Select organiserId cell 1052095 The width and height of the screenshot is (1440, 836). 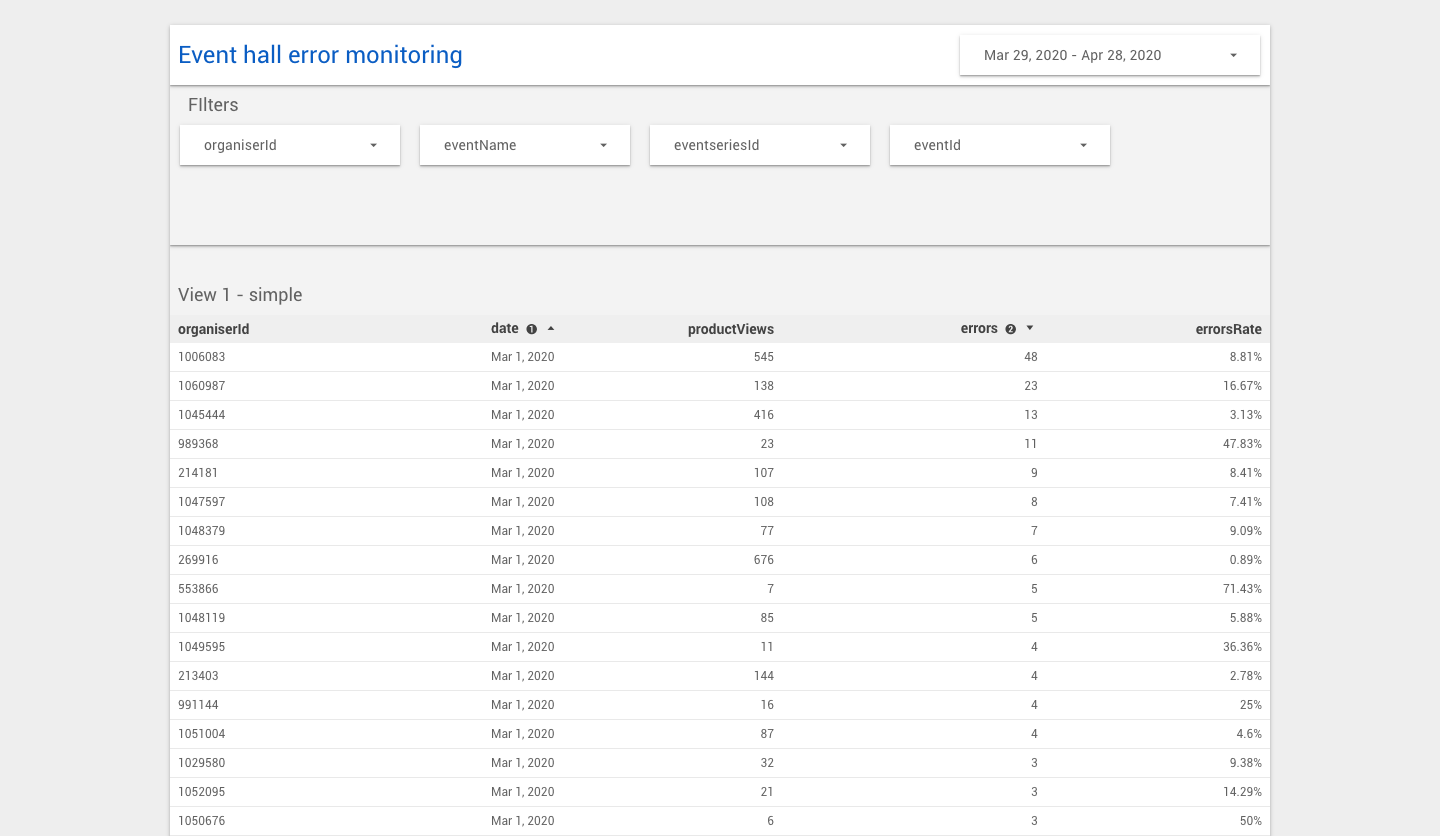(x=201, y=792)
